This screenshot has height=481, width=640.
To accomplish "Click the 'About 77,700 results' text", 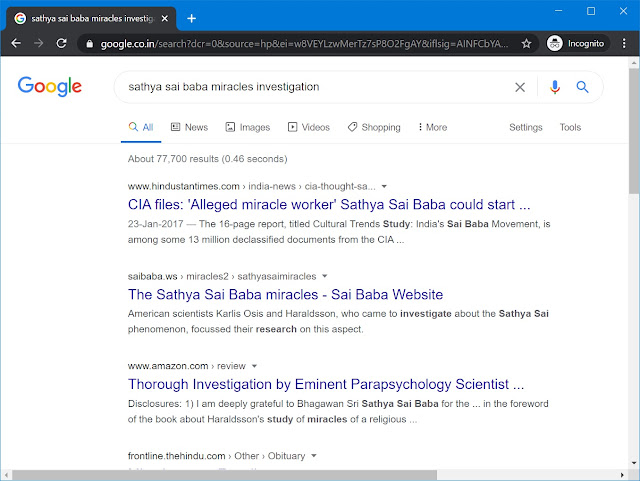I will [207, 159].
